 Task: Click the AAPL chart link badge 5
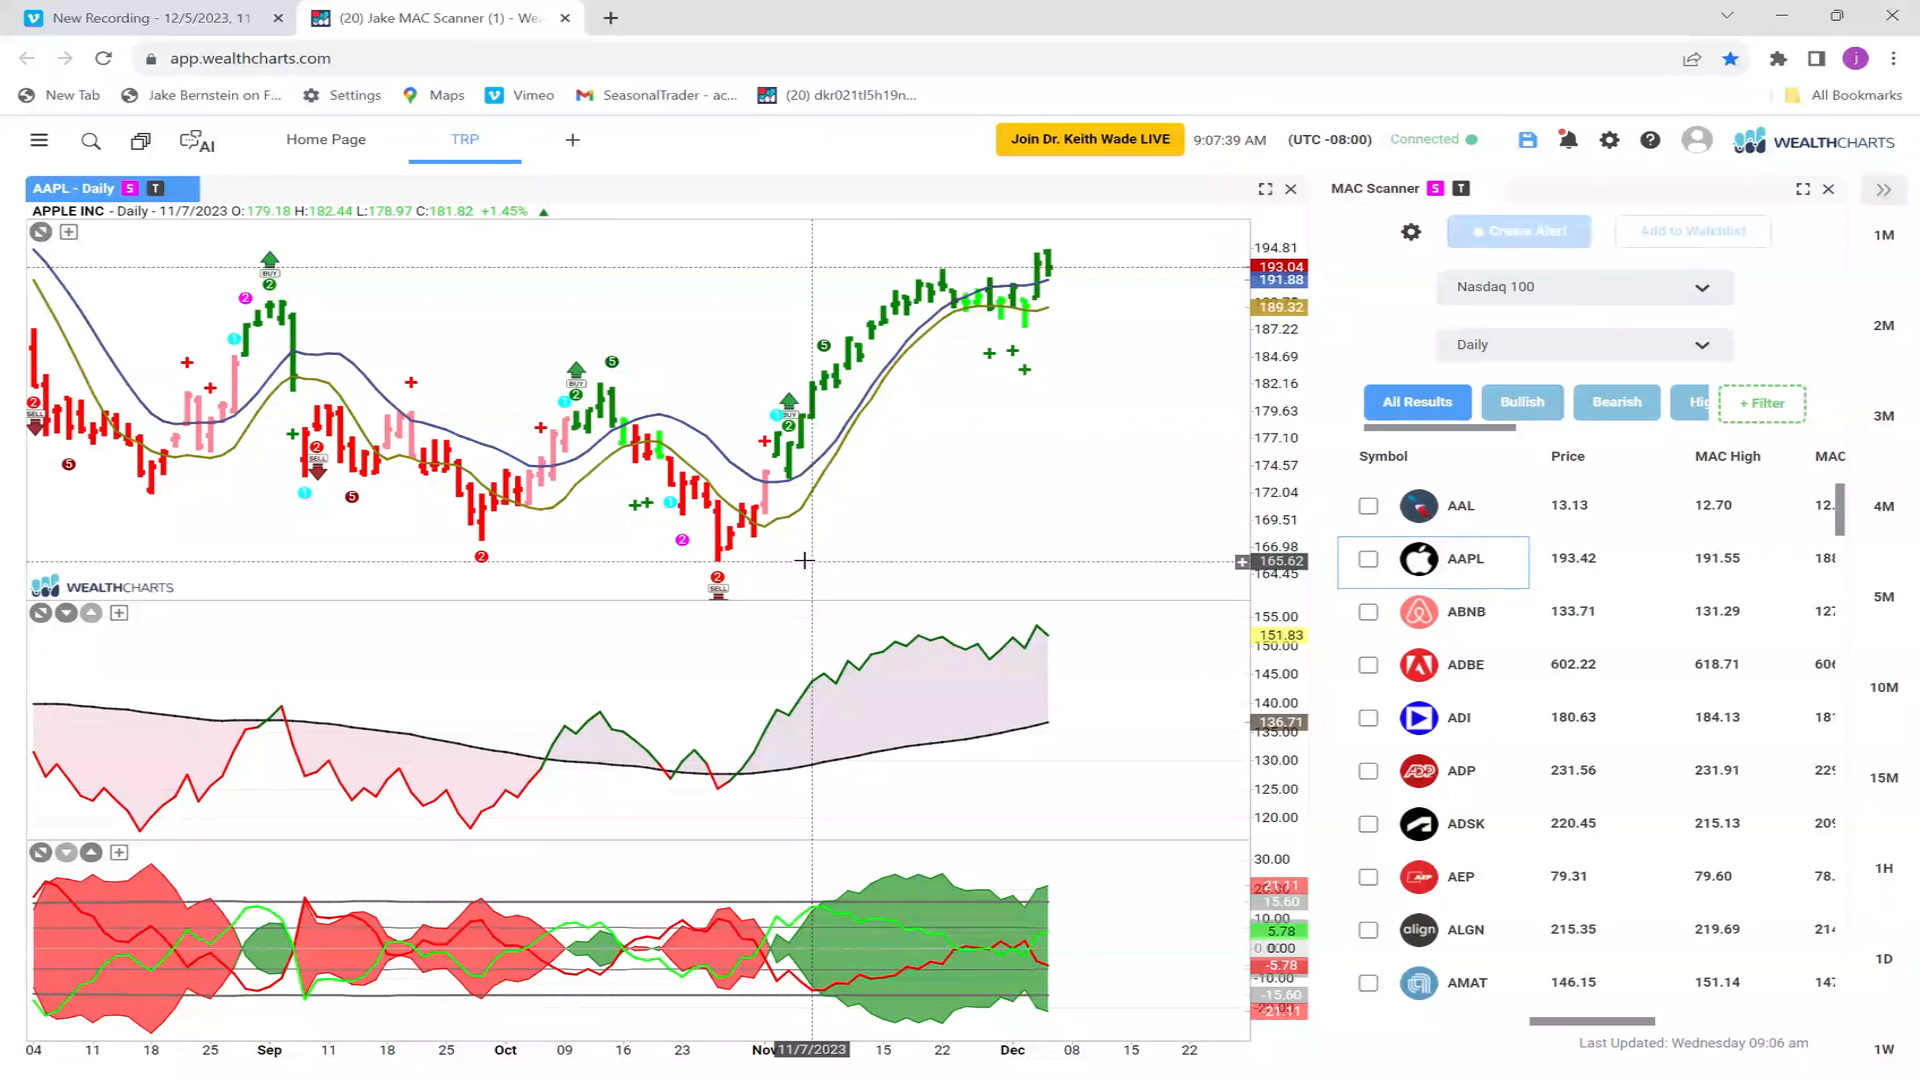[130, 188]
